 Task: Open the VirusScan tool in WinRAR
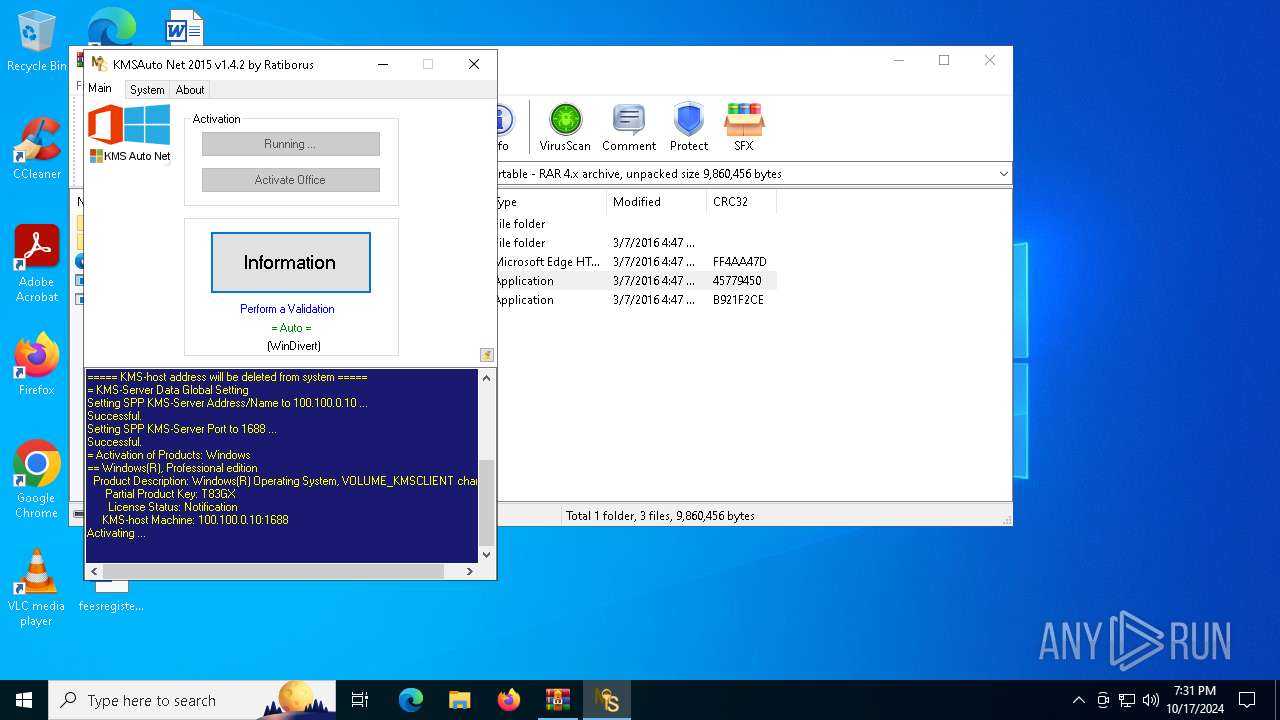565,127
